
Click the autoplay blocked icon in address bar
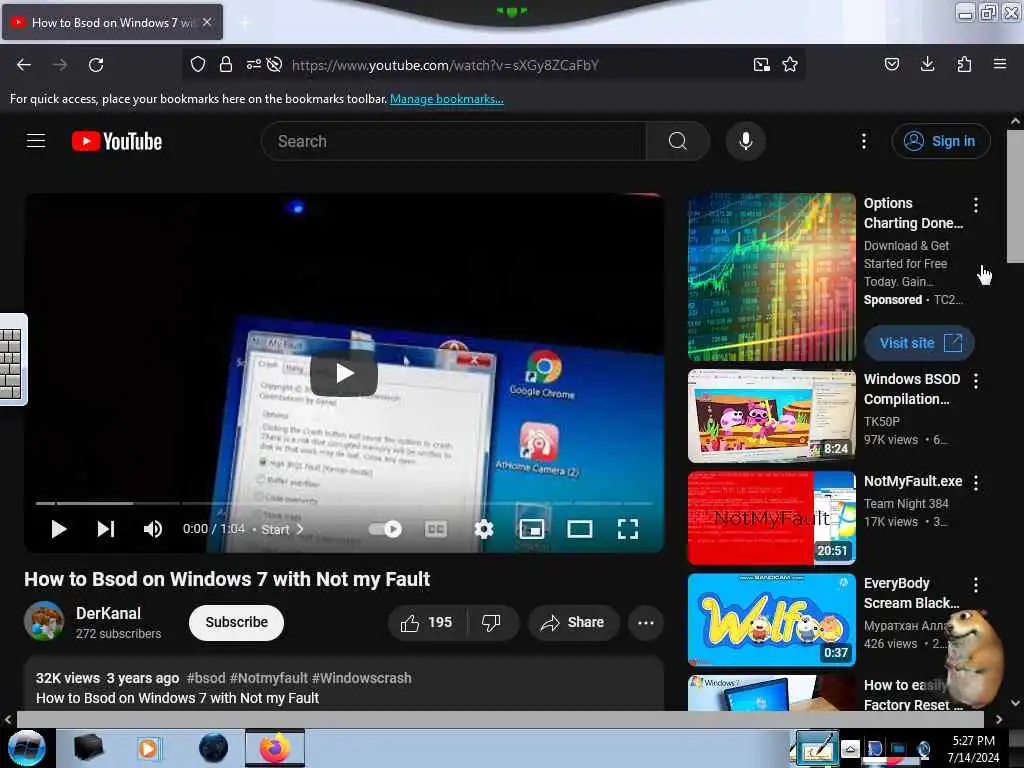pos(275,64)
